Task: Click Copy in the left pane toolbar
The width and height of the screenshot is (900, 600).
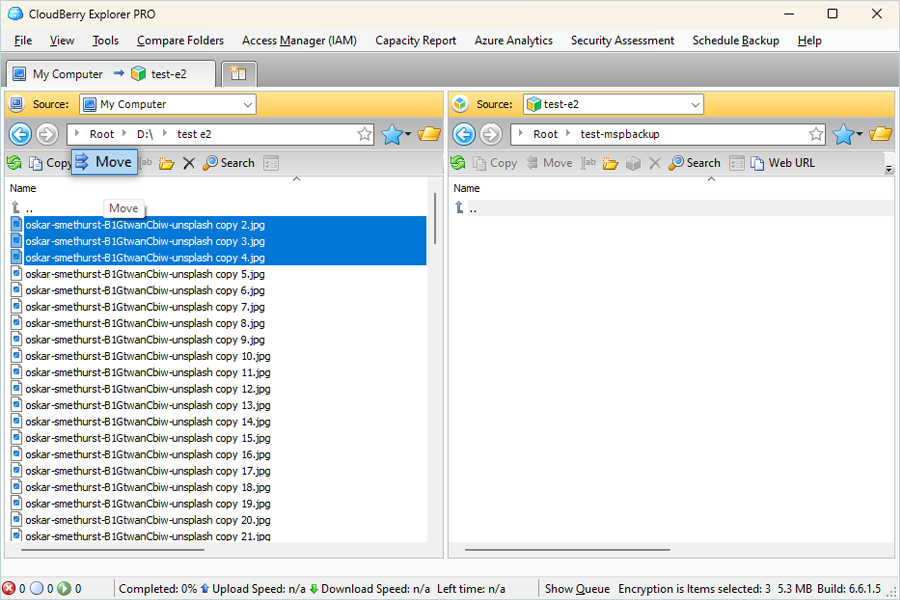Action: point(51,163)
